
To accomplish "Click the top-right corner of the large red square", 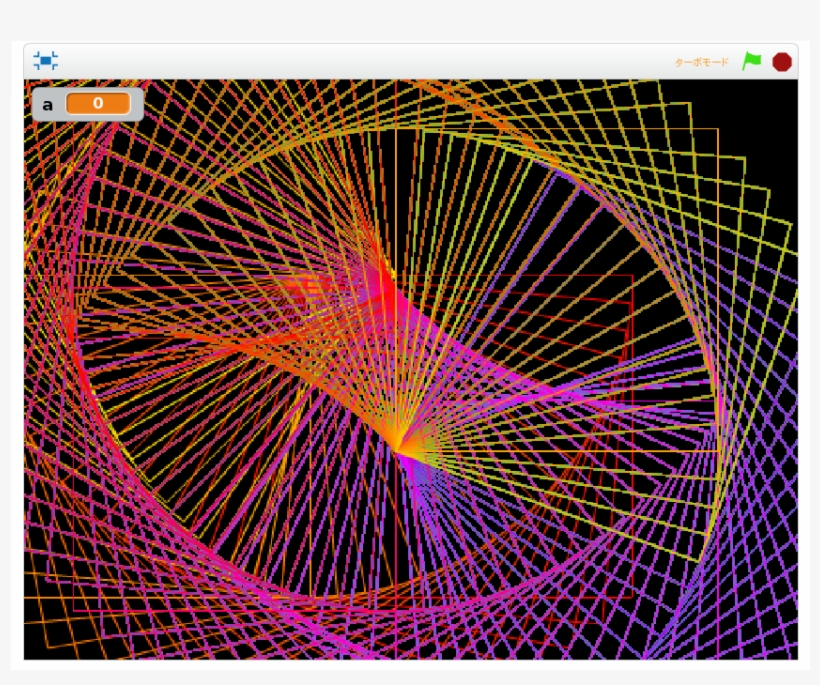I will [717, 130].
